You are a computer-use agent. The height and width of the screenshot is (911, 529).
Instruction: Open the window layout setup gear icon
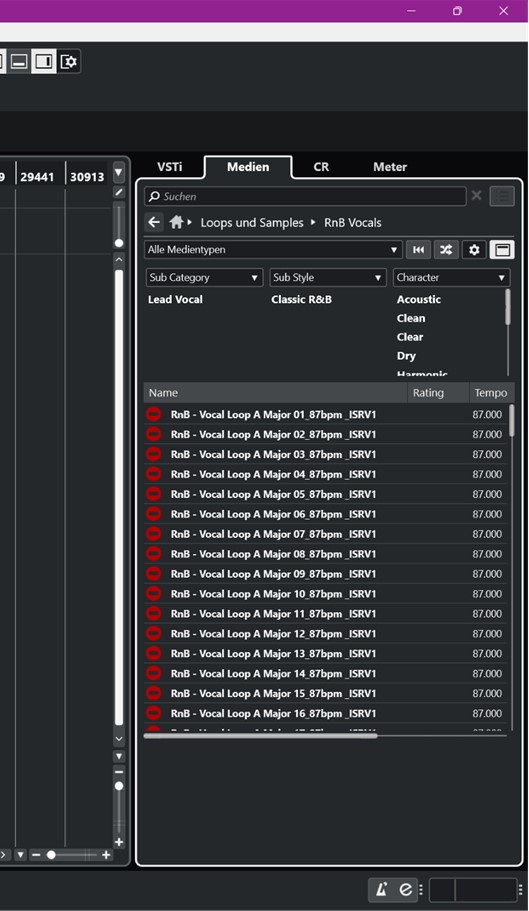tap(69, 62)
